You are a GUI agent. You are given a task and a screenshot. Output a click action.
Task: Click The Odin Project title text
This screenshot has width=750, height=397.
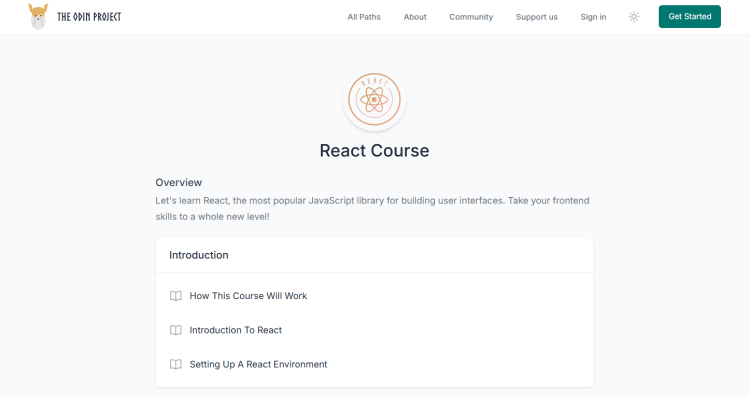89,17
